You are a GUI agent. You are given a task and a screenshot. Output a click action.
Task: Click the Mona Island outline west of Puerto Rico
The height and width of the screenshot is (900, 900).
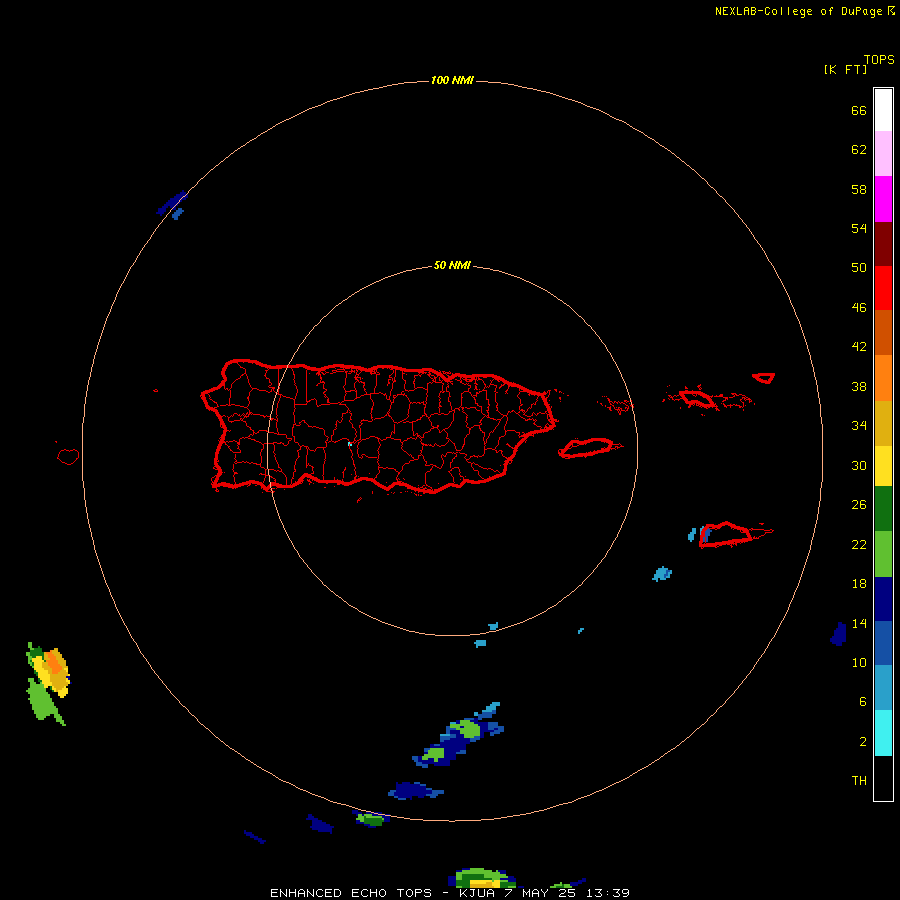(x=68, y=456)
